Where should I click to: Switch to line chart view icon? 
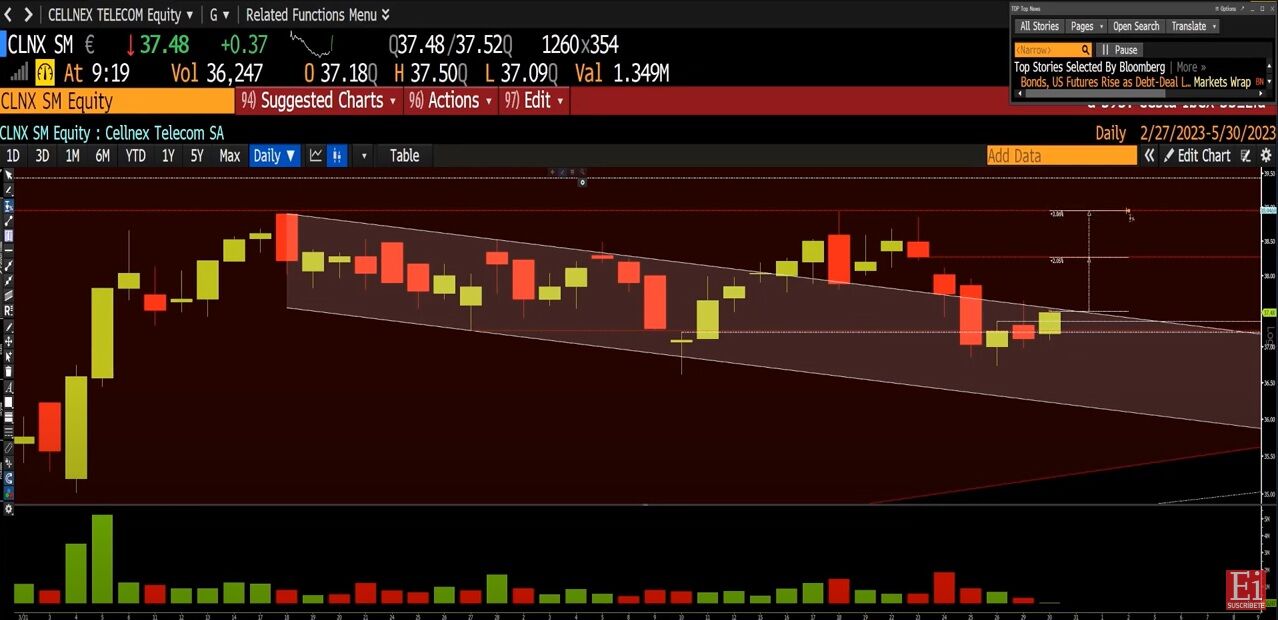316,155
